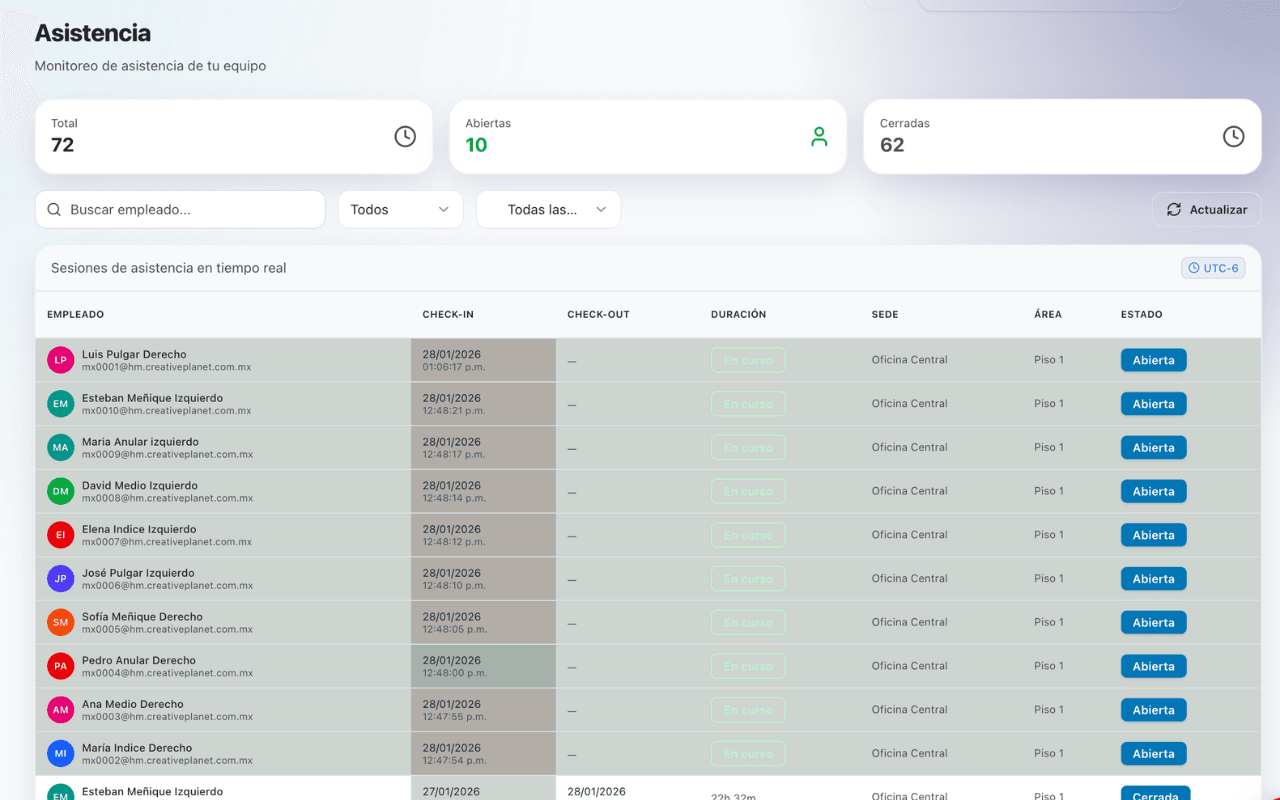Click the clock icon in the UTC-6 badge
The height and width of the screenshot is (800, 1280).
coord(1193,268)
